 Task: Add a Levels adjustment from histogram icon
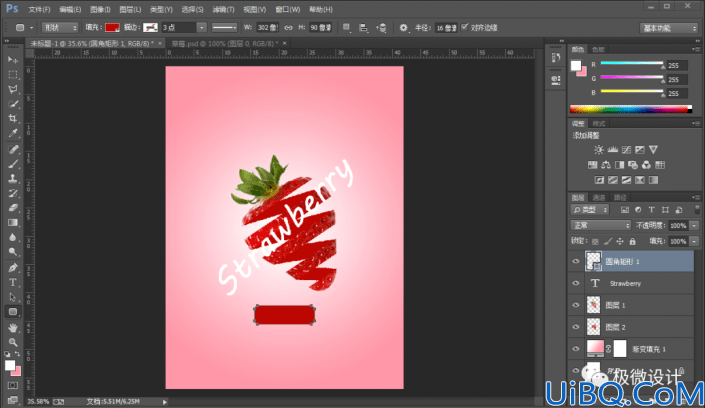tap(612, 150)
